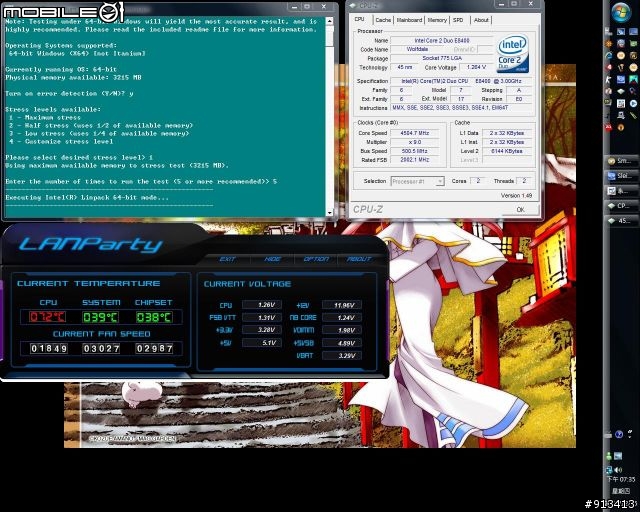Open the 'Mainboard' tab in CPU-Z
The image size is (640, 512).
[409, 20]
